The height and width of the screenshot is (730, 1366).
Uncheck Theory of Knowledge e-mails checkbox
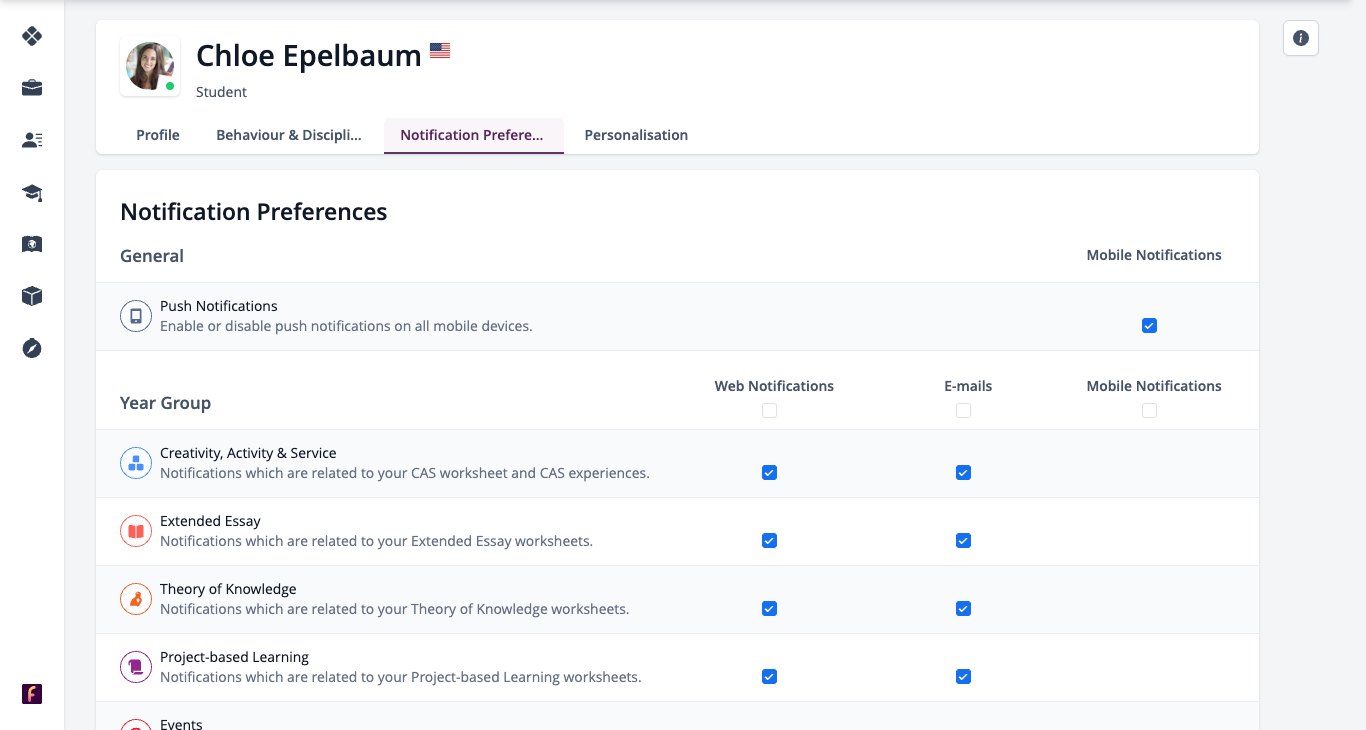(963, 609)
